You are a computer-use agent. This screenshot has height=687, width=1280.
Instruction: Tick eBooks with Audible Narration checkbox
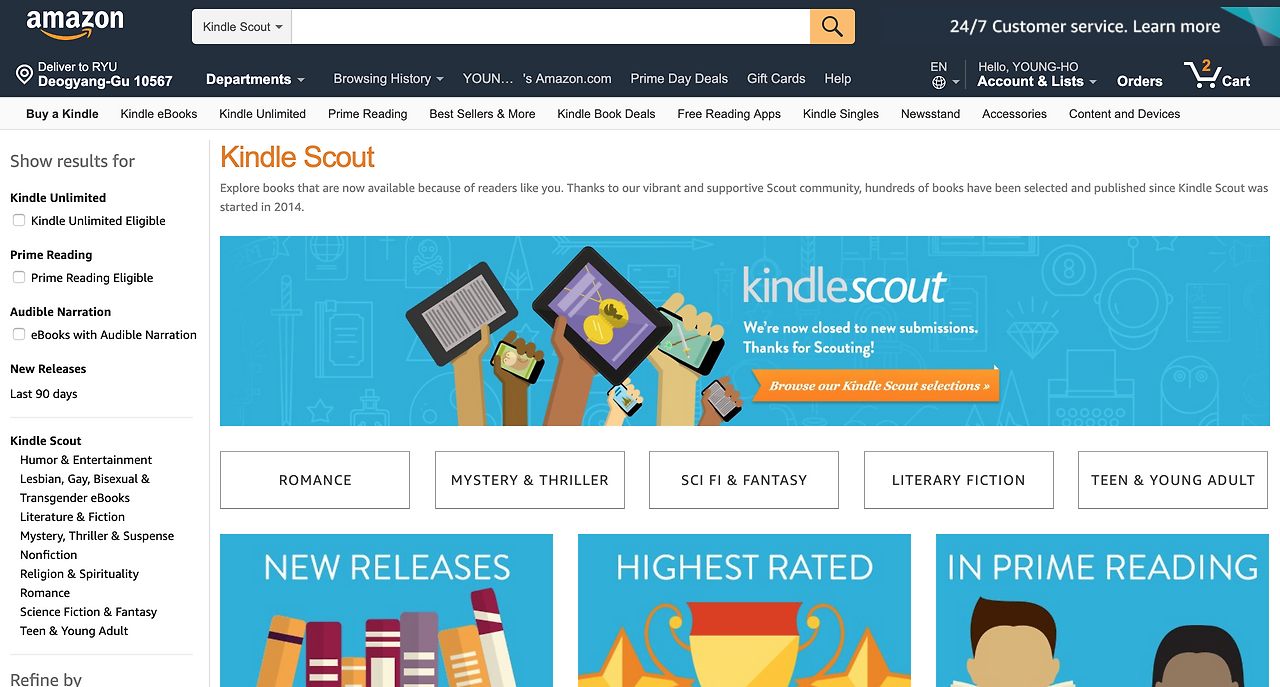click(x=19, y=334)
